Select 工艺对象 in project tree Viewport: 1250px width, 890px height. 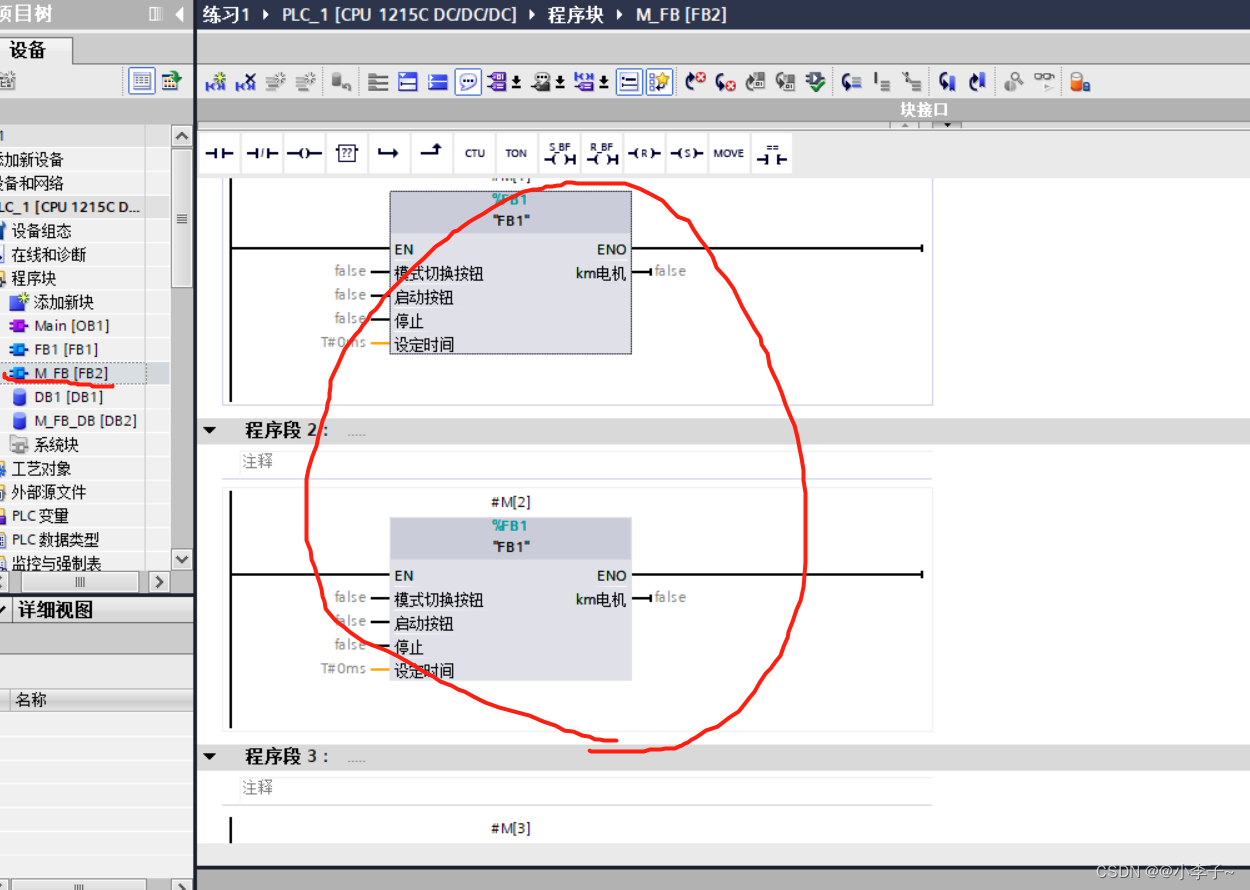(x=41, y=469)
